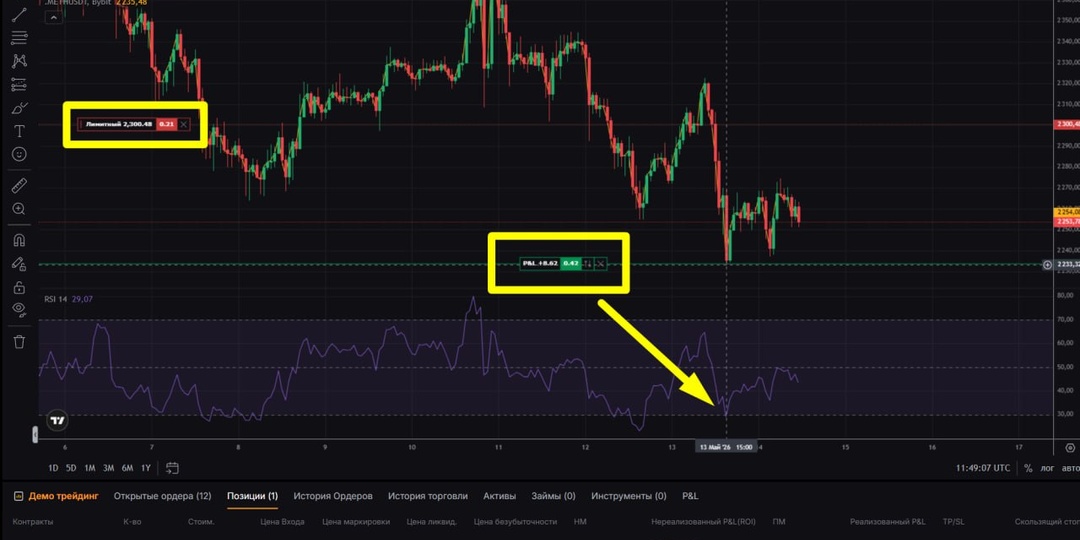Select the Лимитный 2,300.48 order label

(118, 125)
